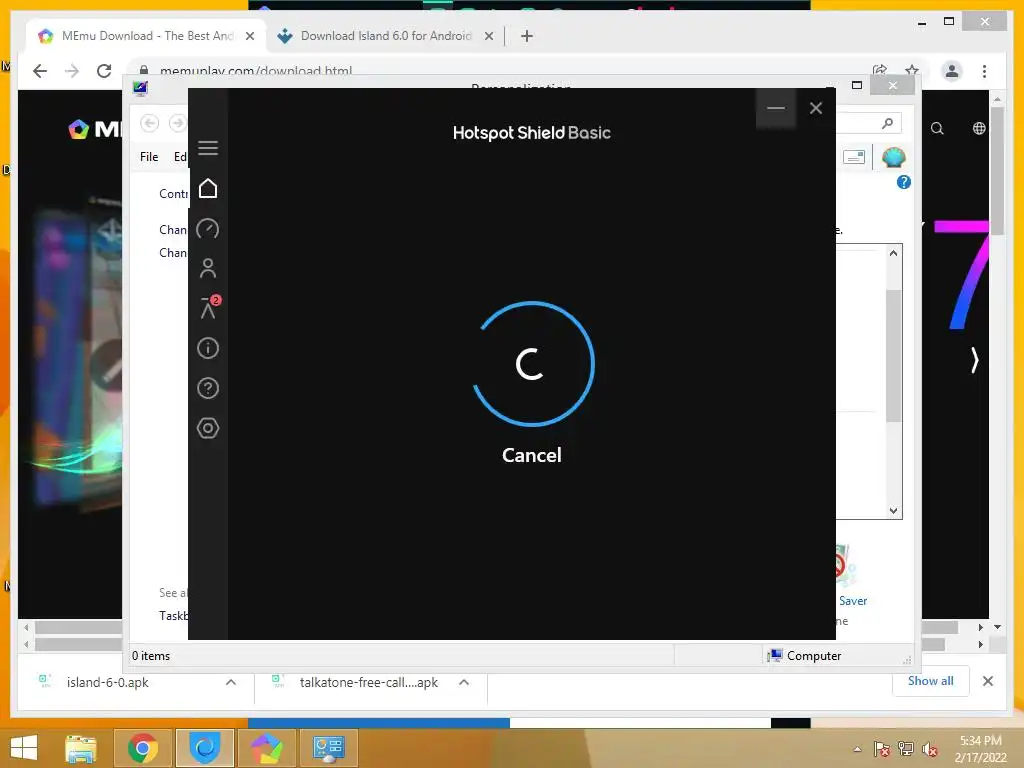Screen dimensions: 1024x768
Task: Open the info circle icon
Action: click(x=208, y=348)
